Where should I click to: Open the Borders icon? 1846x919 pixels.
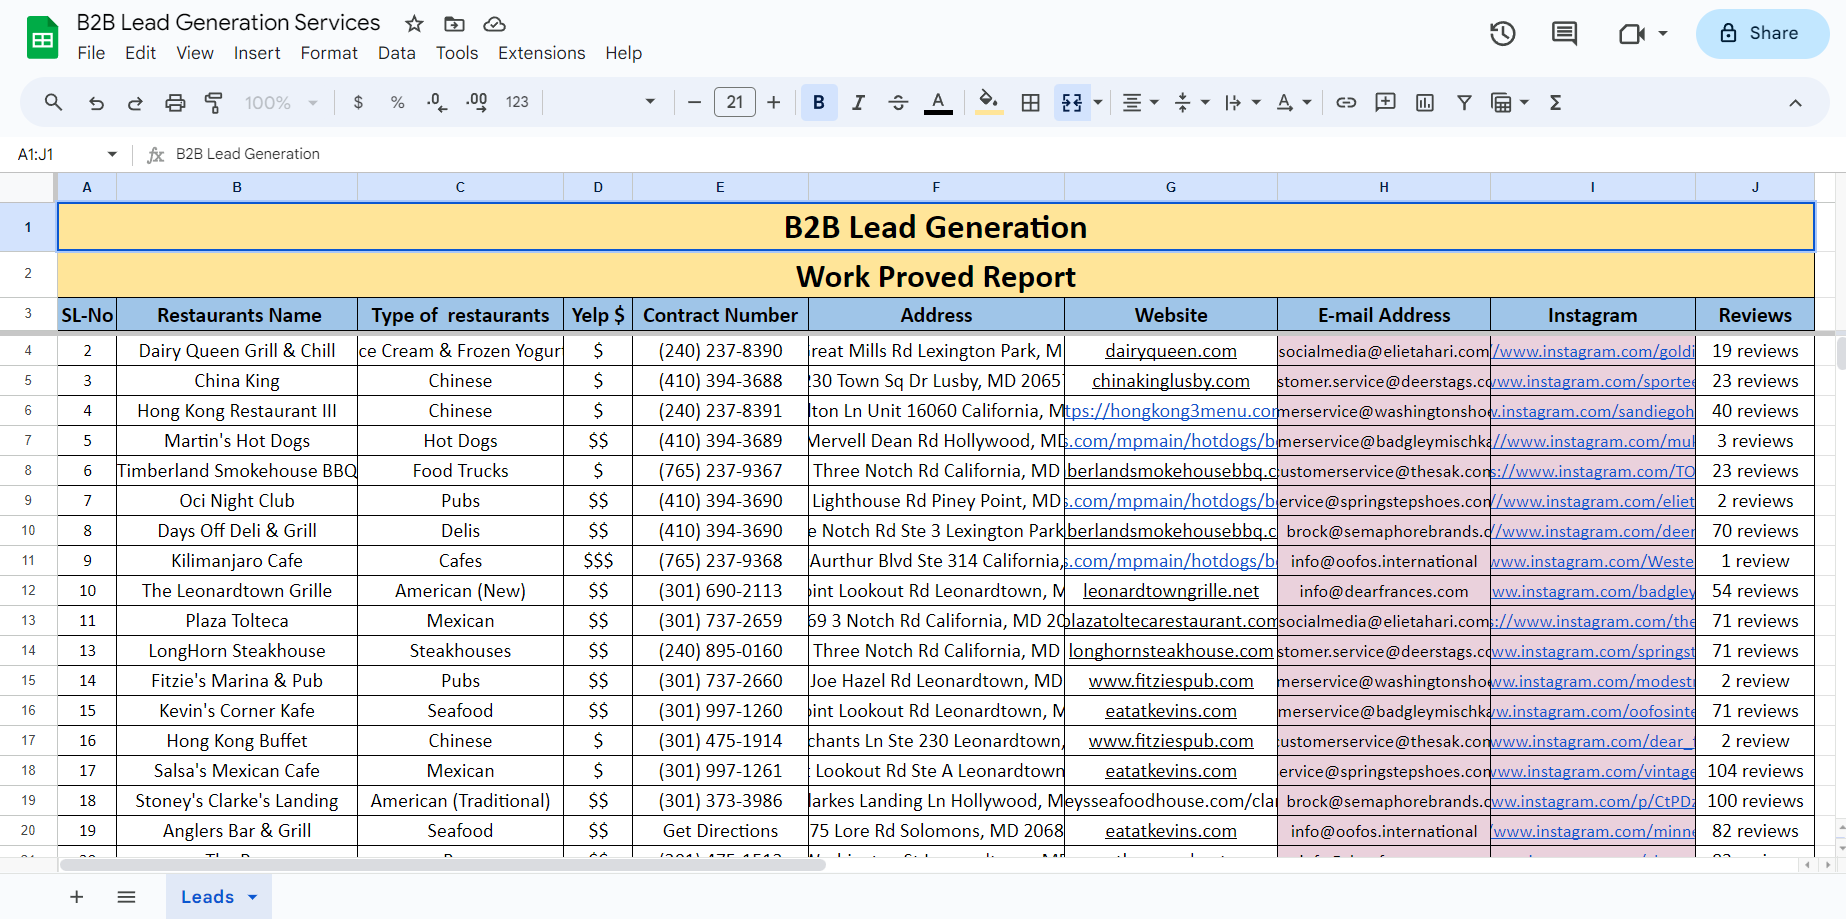(x=1031, y=102)
